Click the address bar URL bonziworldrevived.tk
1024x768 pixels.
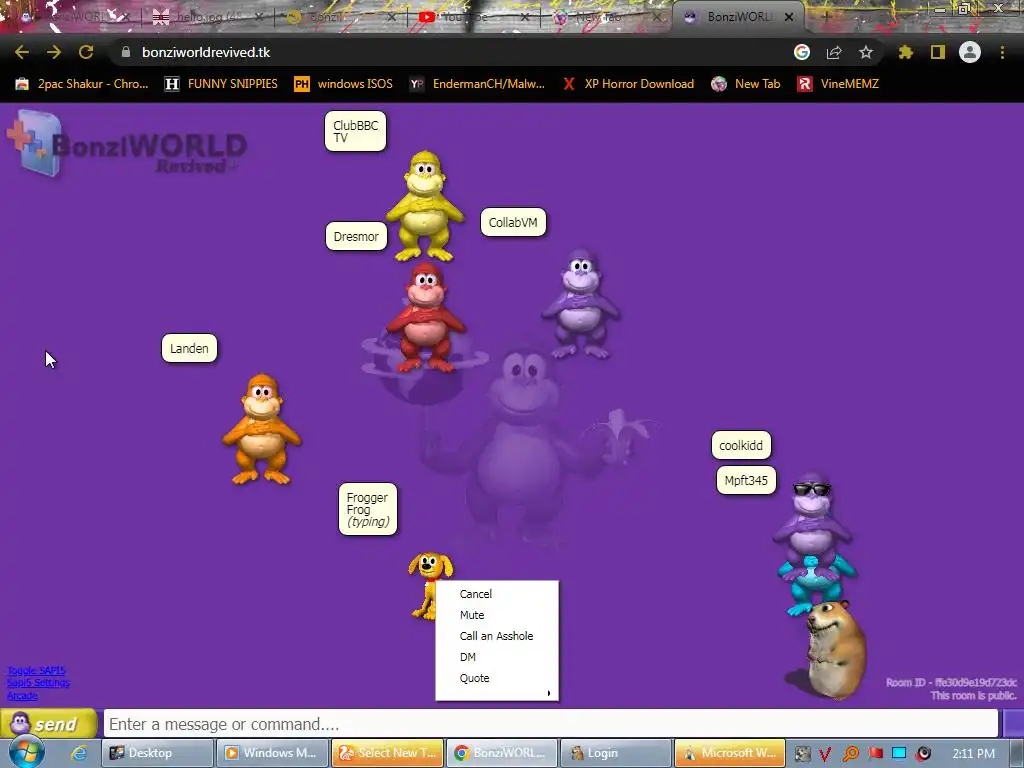tap(206, 52)
